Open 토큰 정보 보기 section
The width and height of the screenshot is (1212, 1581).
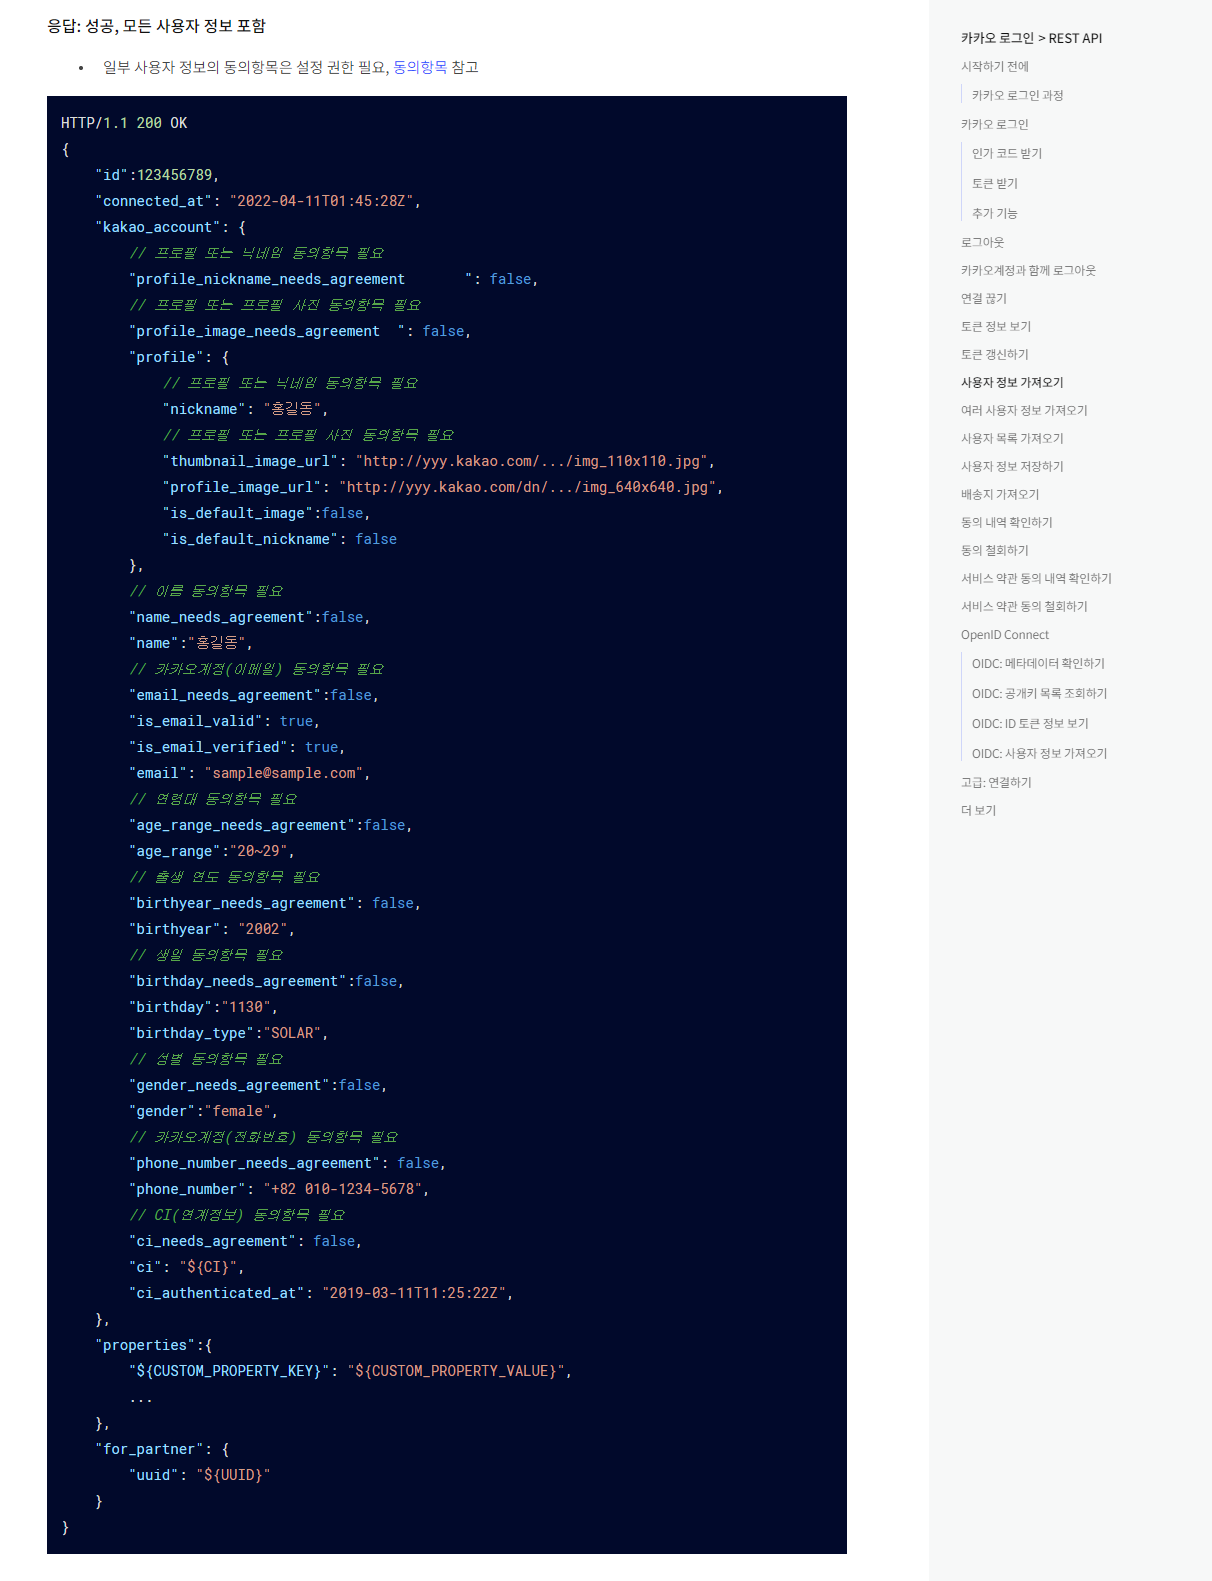(x=995, y=326)
